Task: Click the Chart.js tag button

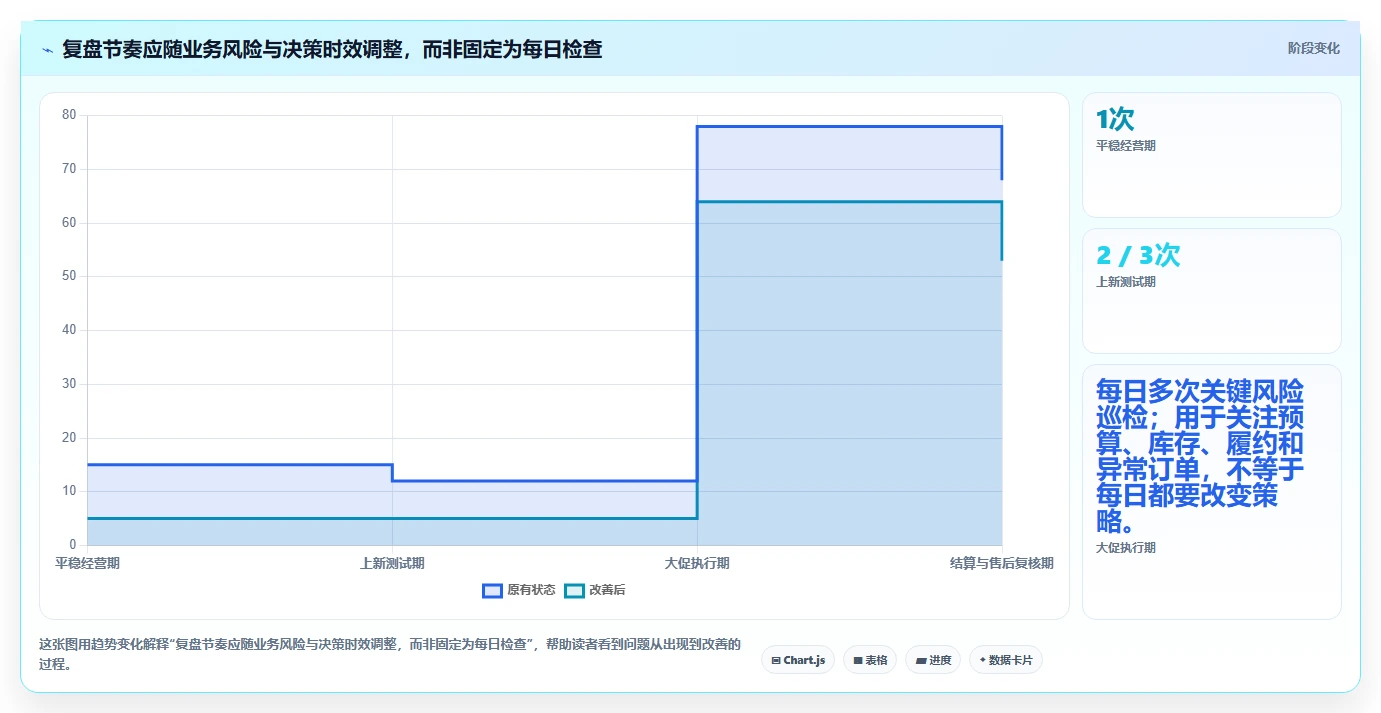Action: click(x=798, y=660)
